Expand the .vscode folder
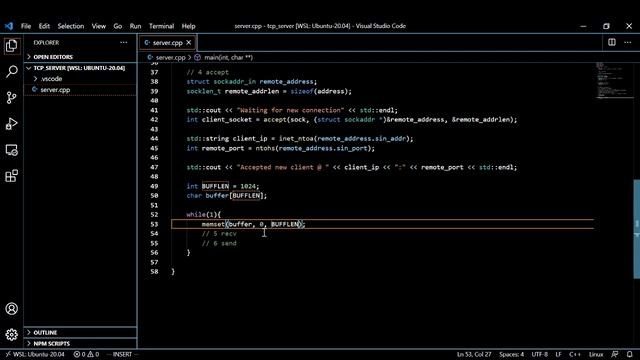The image size is (640, 360). [x=80, y=78]
